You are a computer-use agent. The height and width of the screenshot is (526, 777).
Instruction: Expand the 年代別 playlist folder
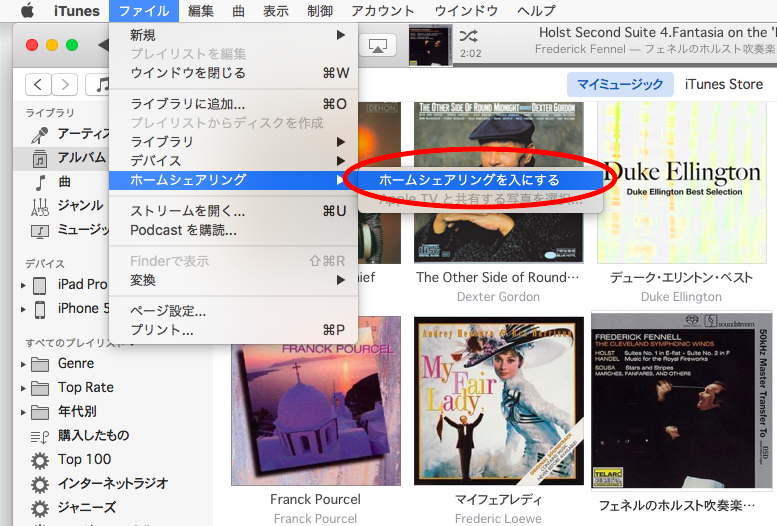(23, 411)
